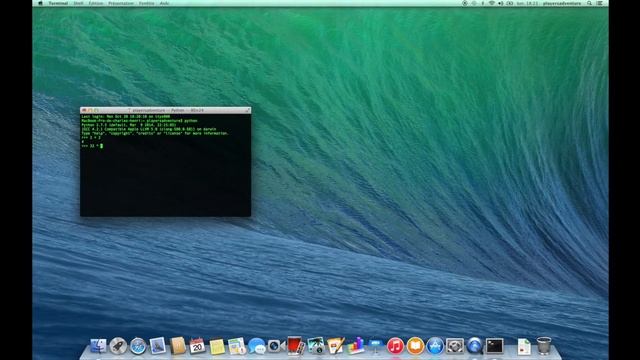This screenshot has height=360, width=640.
Task: Open the Présentation menu
Action: coord(121,3)
